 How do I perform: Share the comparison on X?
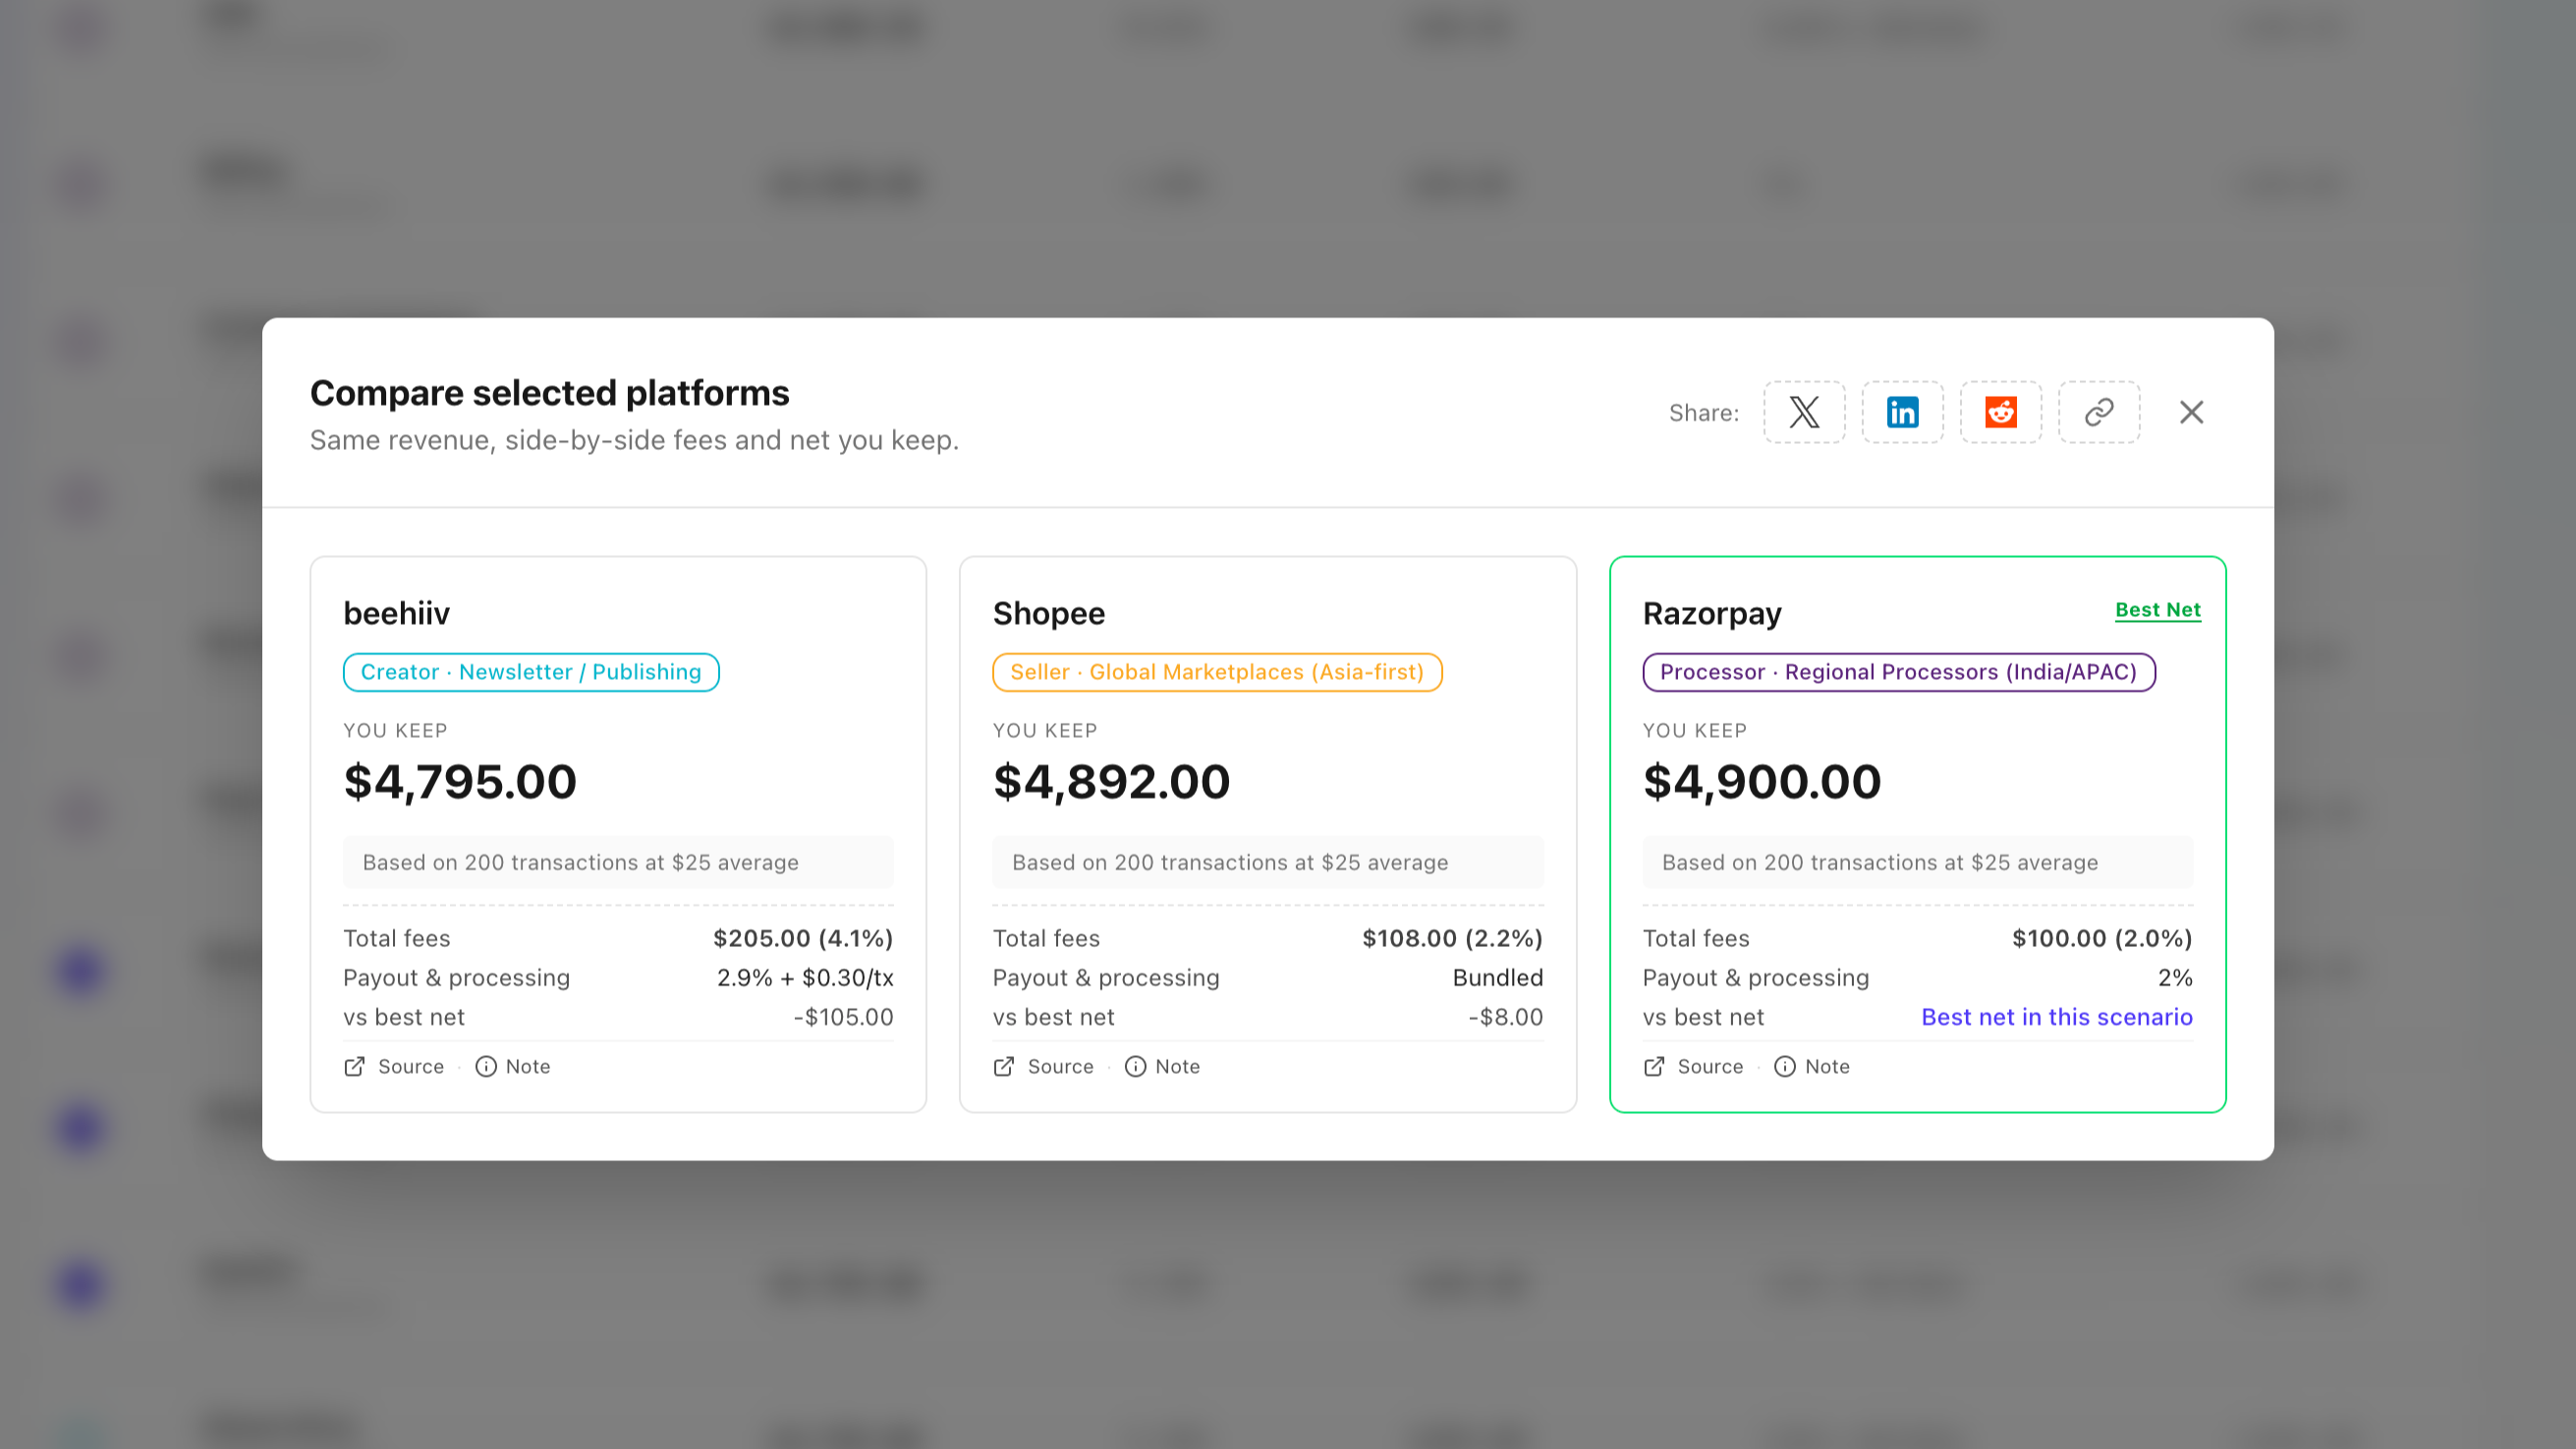click(1803, 412)
